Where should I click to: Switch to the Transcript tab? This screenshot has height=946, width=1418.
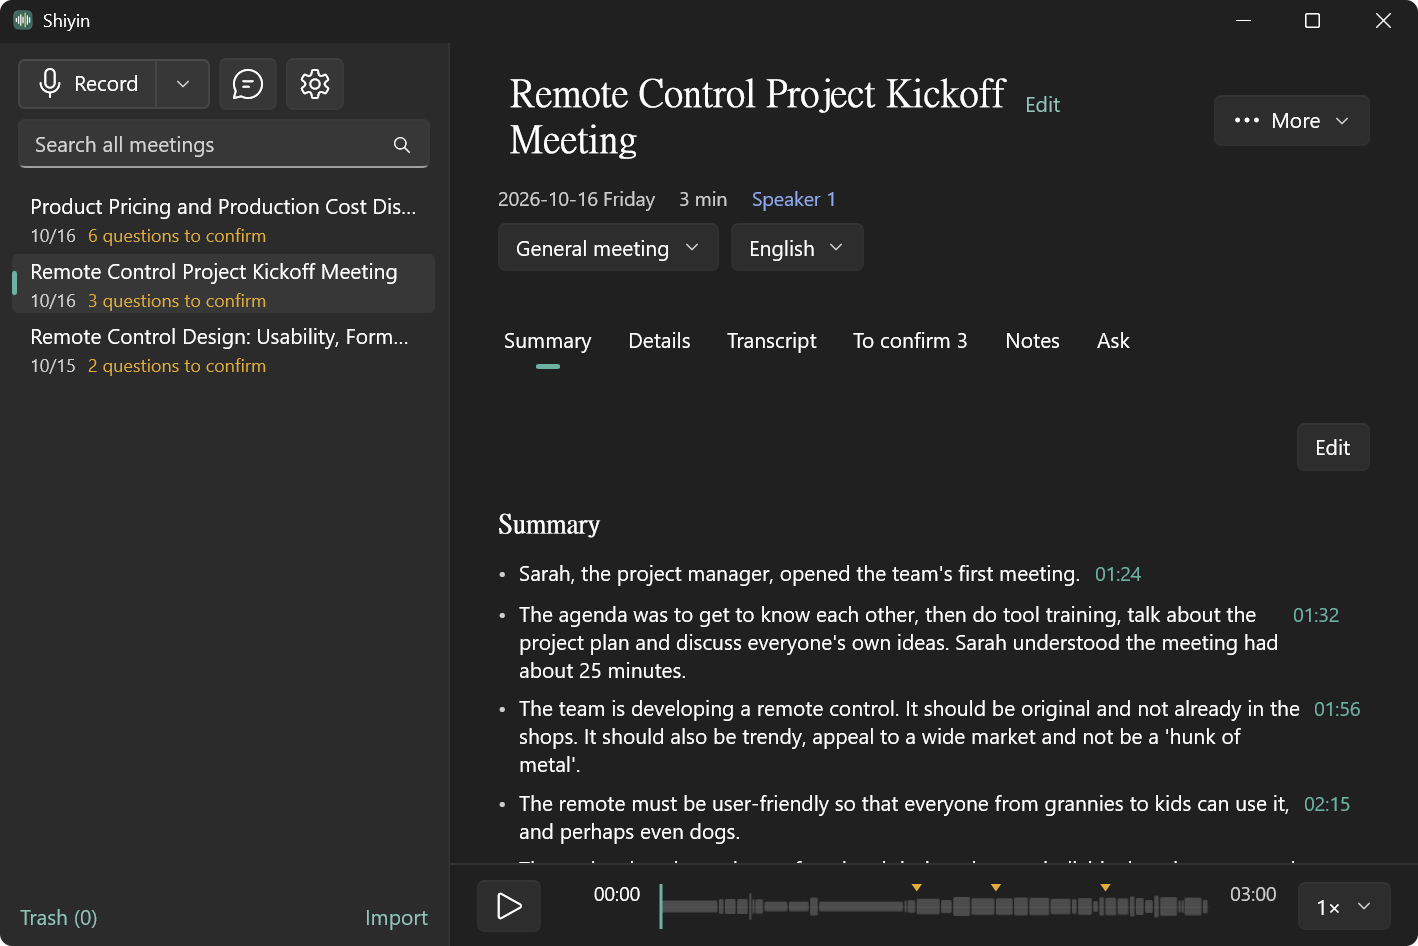(771, 341)
